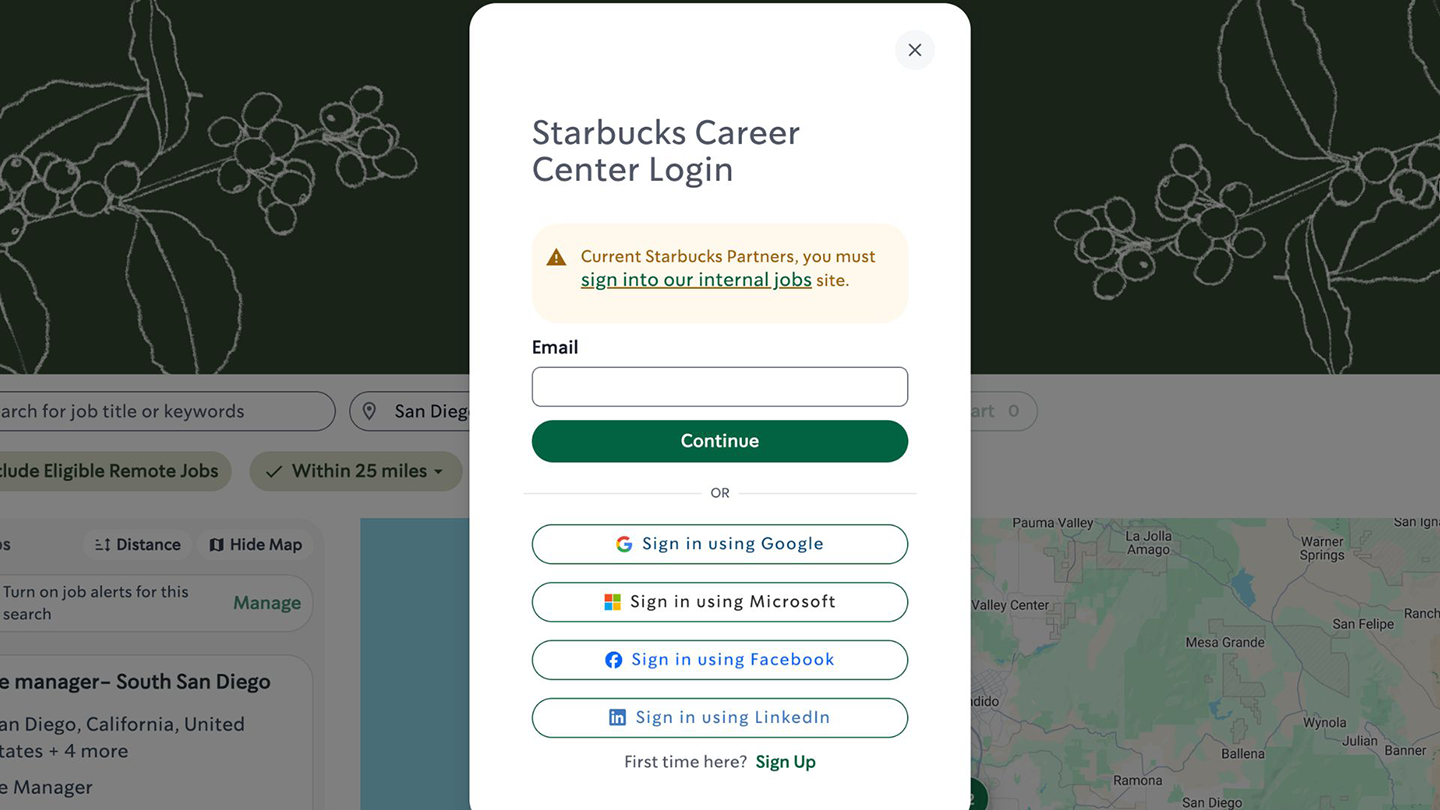
Task: Click the First time here? text
Action: coord(685,762)
